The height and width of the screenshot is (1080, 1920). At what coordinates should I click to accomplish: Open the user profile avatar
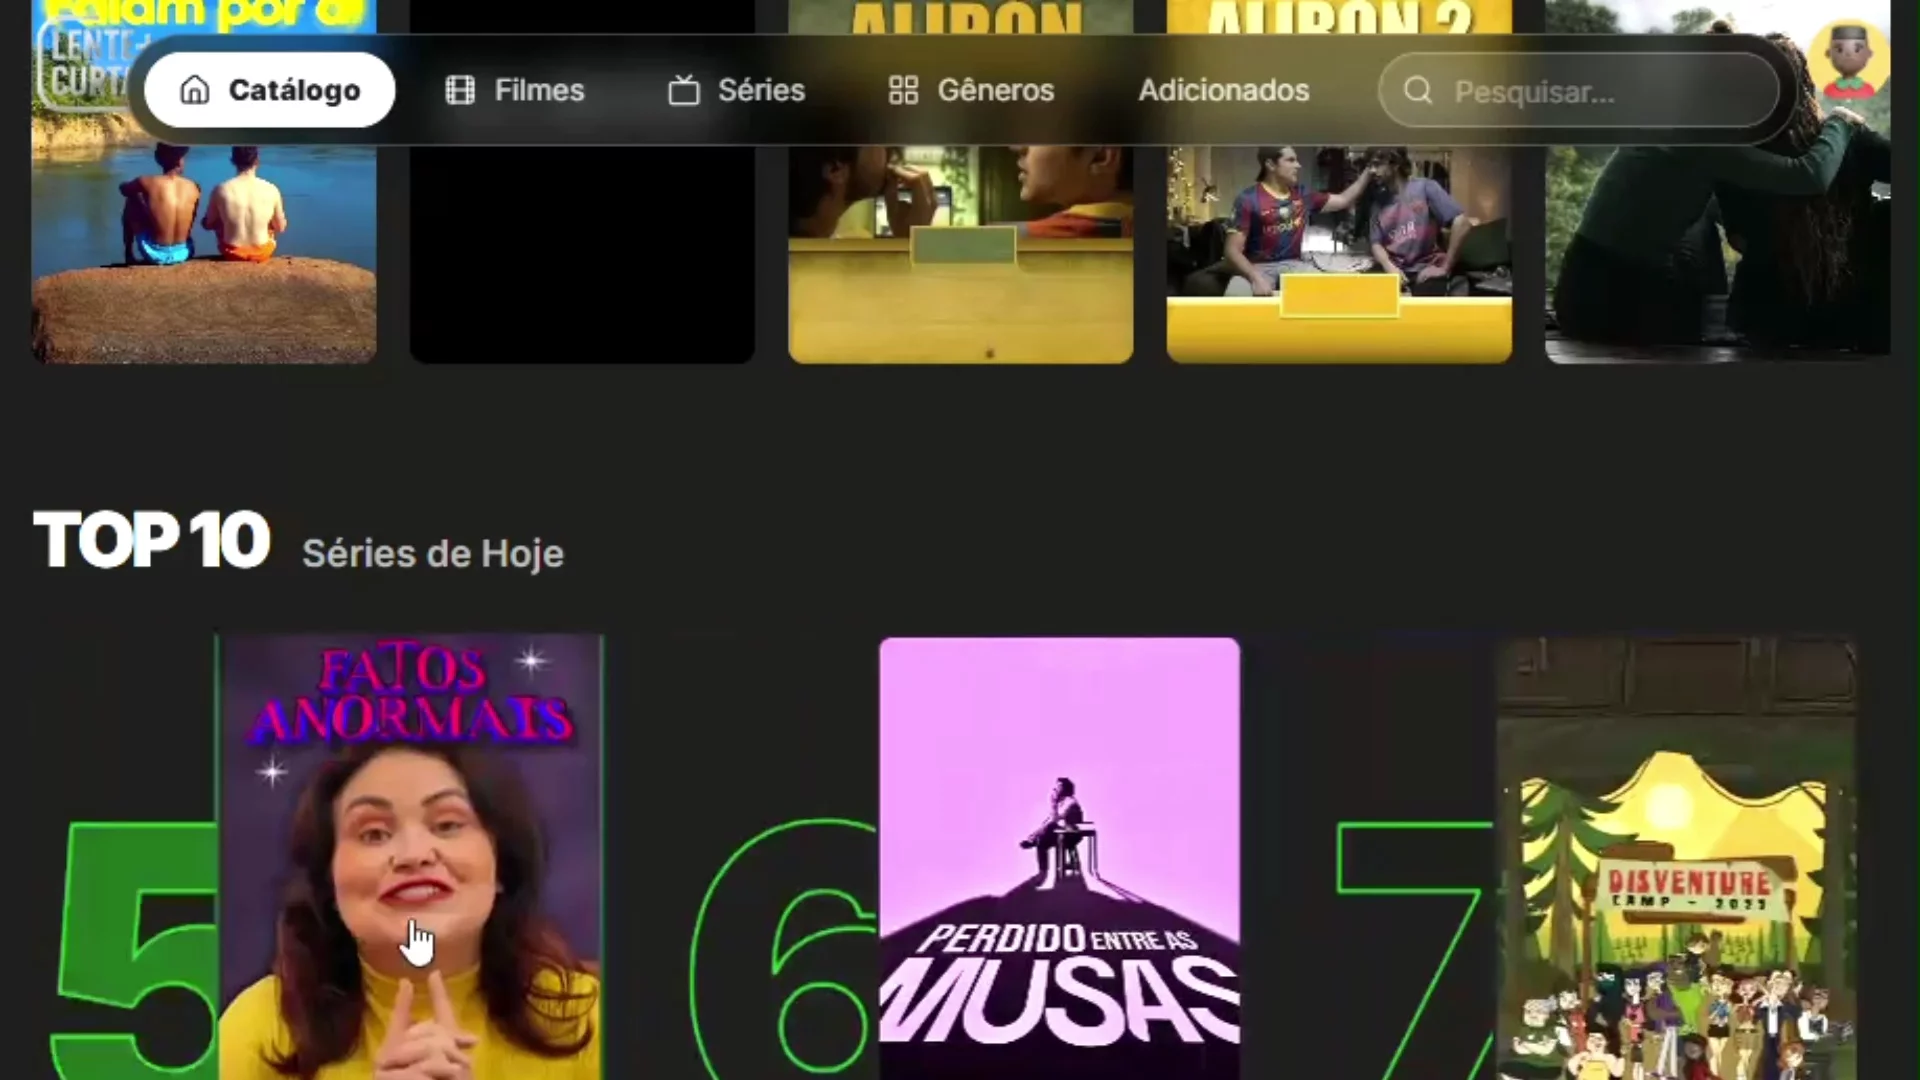point(1849,60)
